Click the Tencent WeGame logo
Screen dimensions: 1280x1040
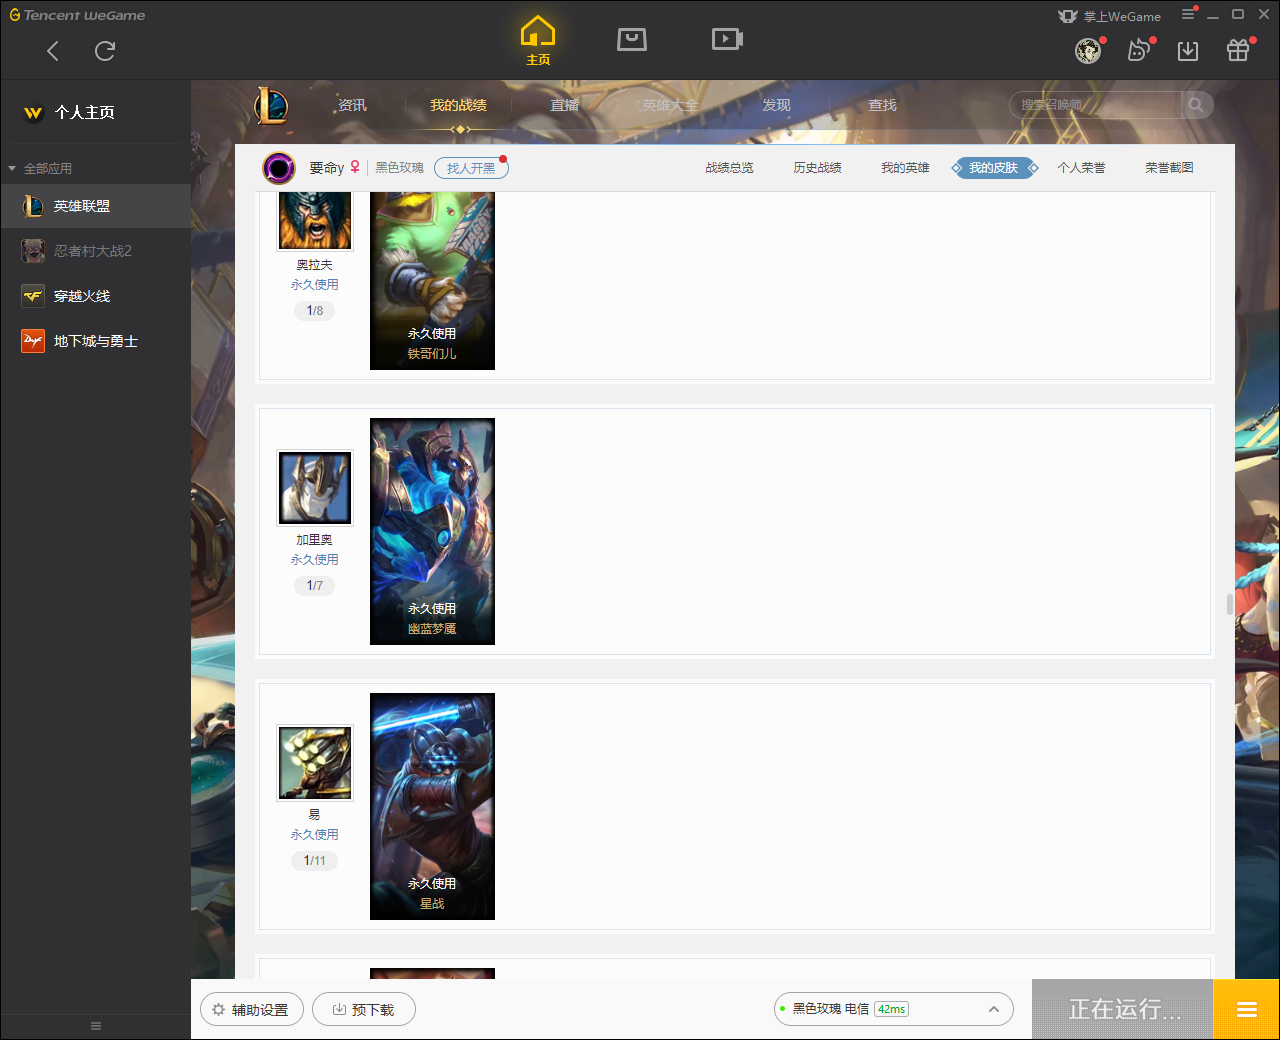(x=77, y=15)
